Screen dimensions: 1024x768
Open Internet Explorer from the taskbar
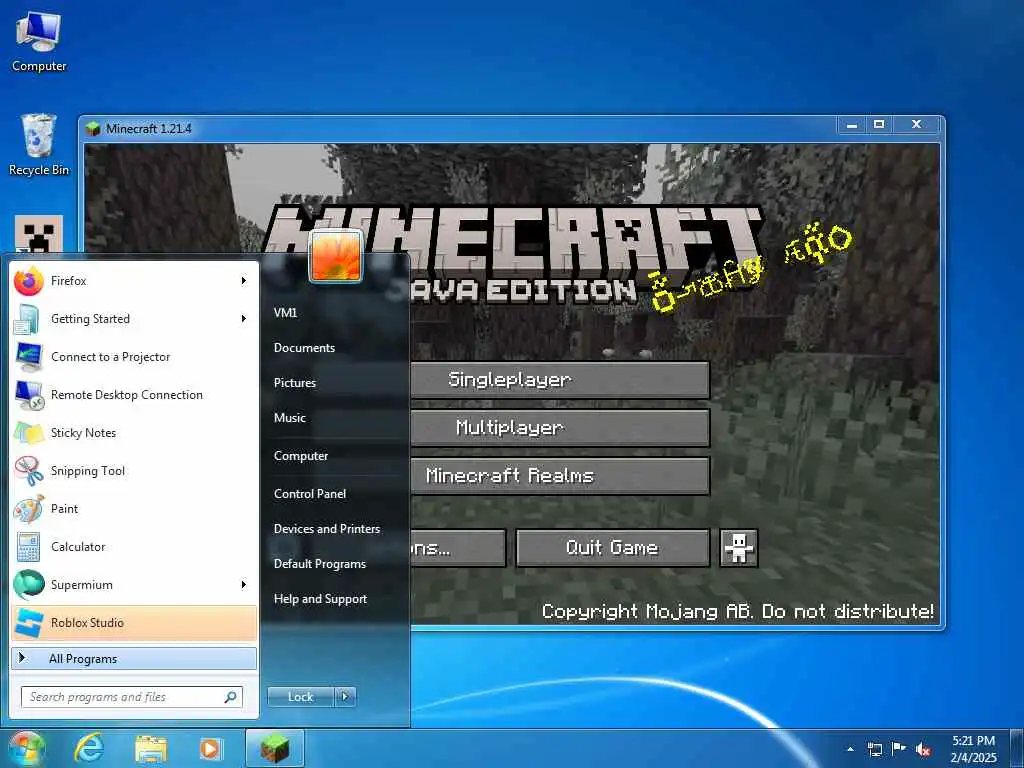[x=89, y=748]
